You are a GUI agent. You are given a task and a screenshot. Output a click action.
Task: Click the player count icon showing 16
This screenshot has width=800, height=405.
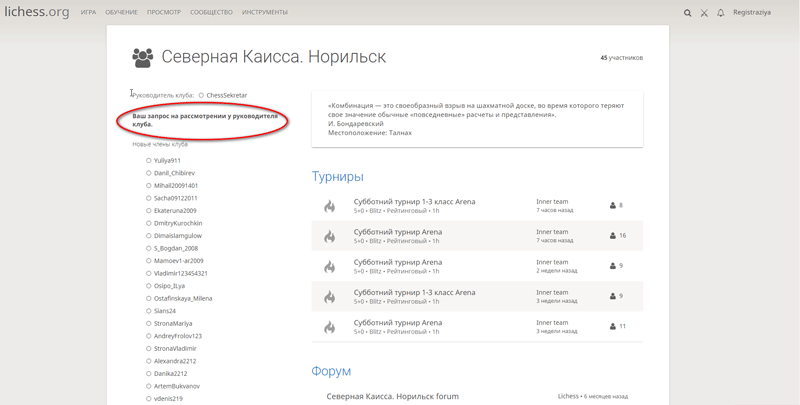click(613, 236)
